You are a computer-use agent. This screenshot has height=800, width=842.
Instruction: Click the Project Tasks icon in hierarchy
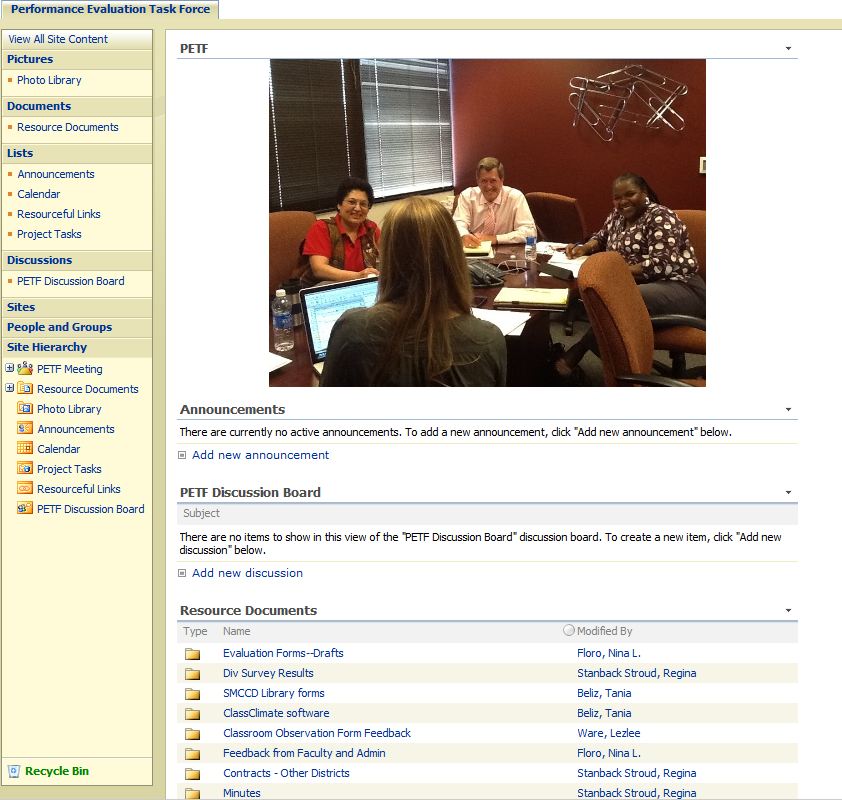25,469
